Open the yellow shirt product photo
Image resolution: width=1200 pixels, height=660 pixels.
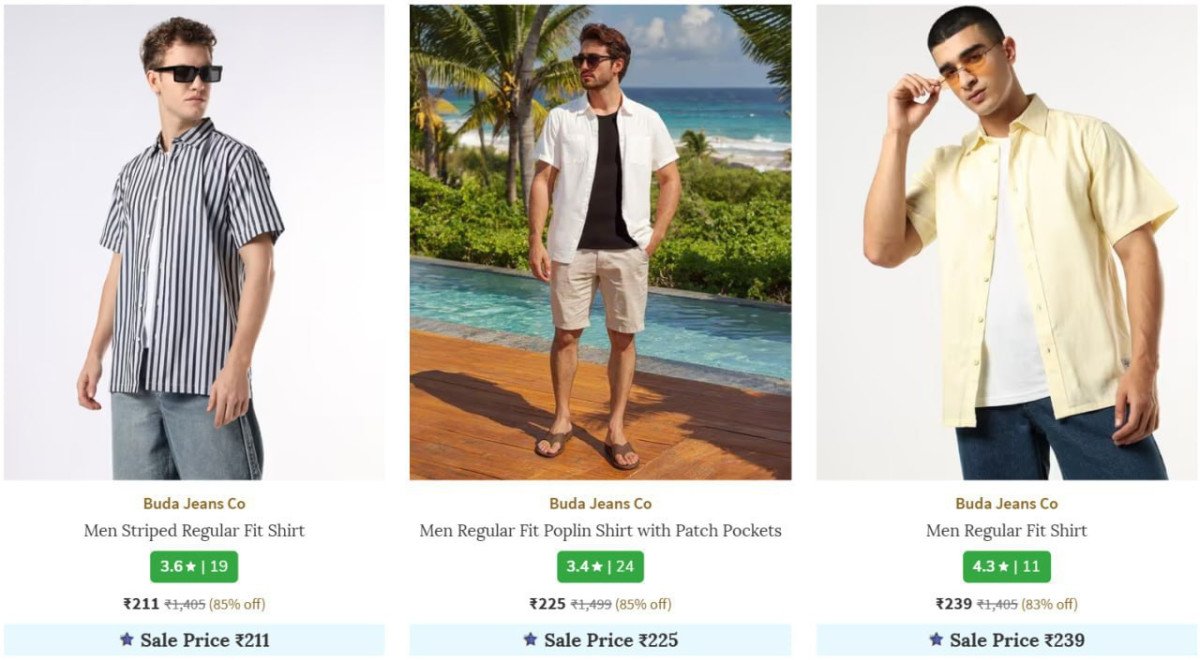coord(1006,242)
